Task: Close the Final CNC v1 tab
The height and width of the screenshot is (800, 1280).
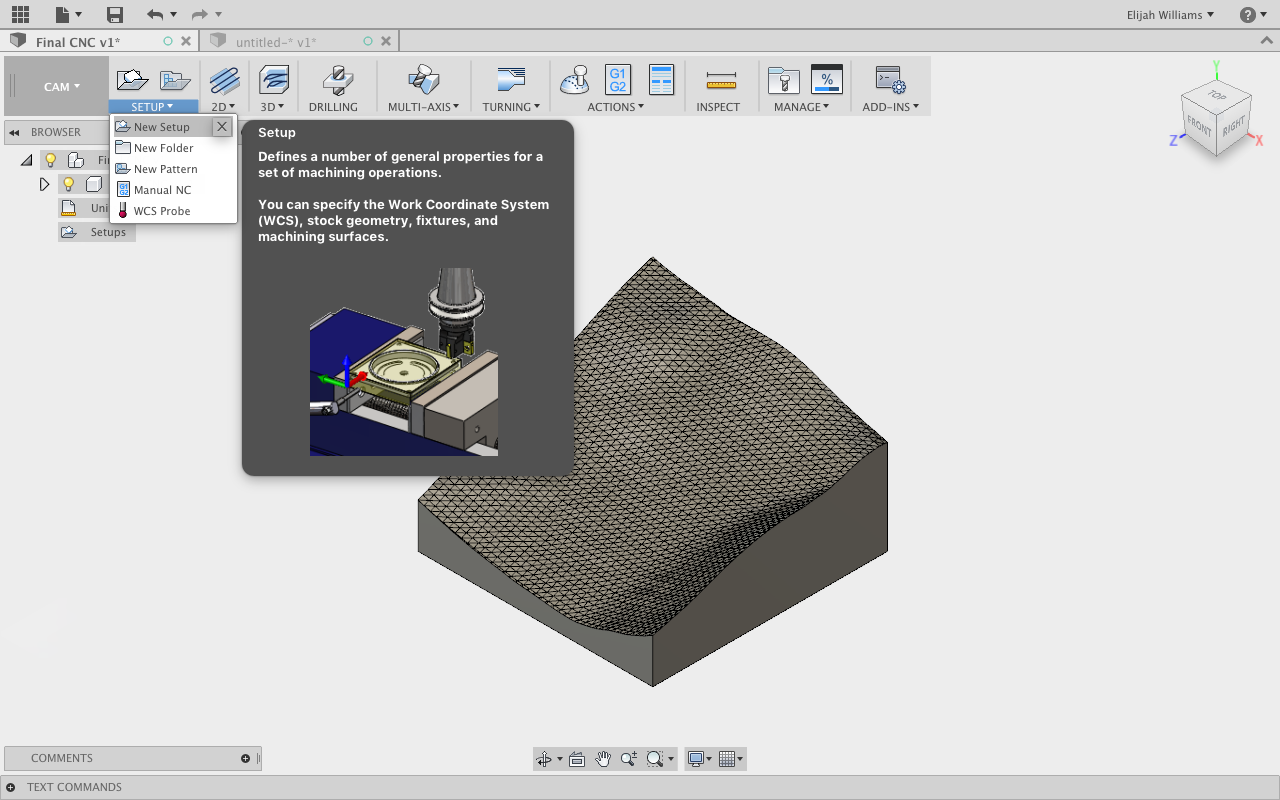Action: 186,41
